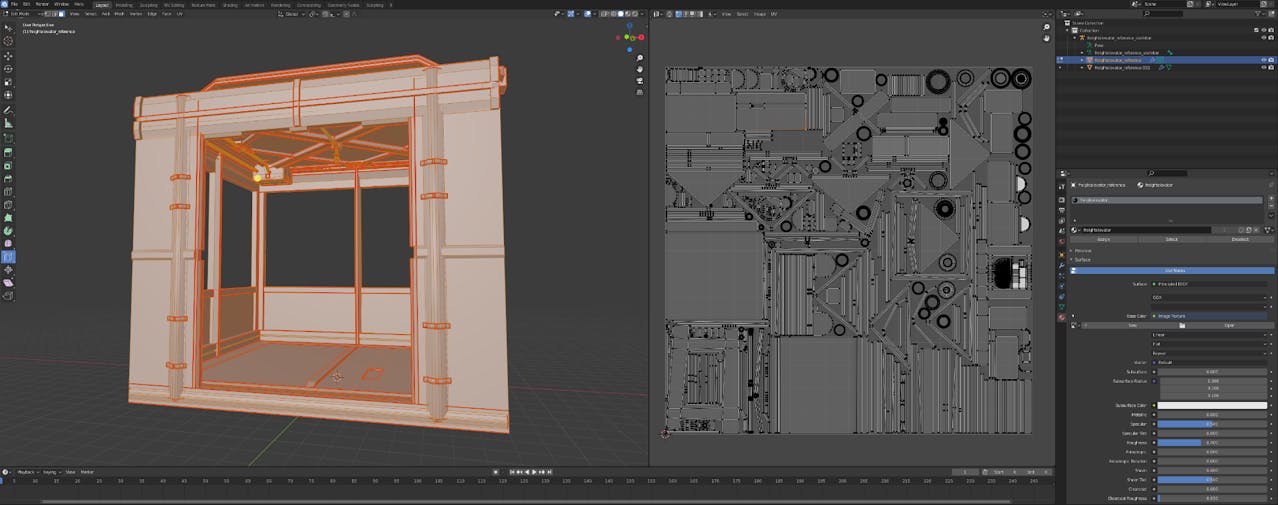Select the Extrude Region tool
The height and width of the screenshot is (505, 1278).
coord(8,152)
